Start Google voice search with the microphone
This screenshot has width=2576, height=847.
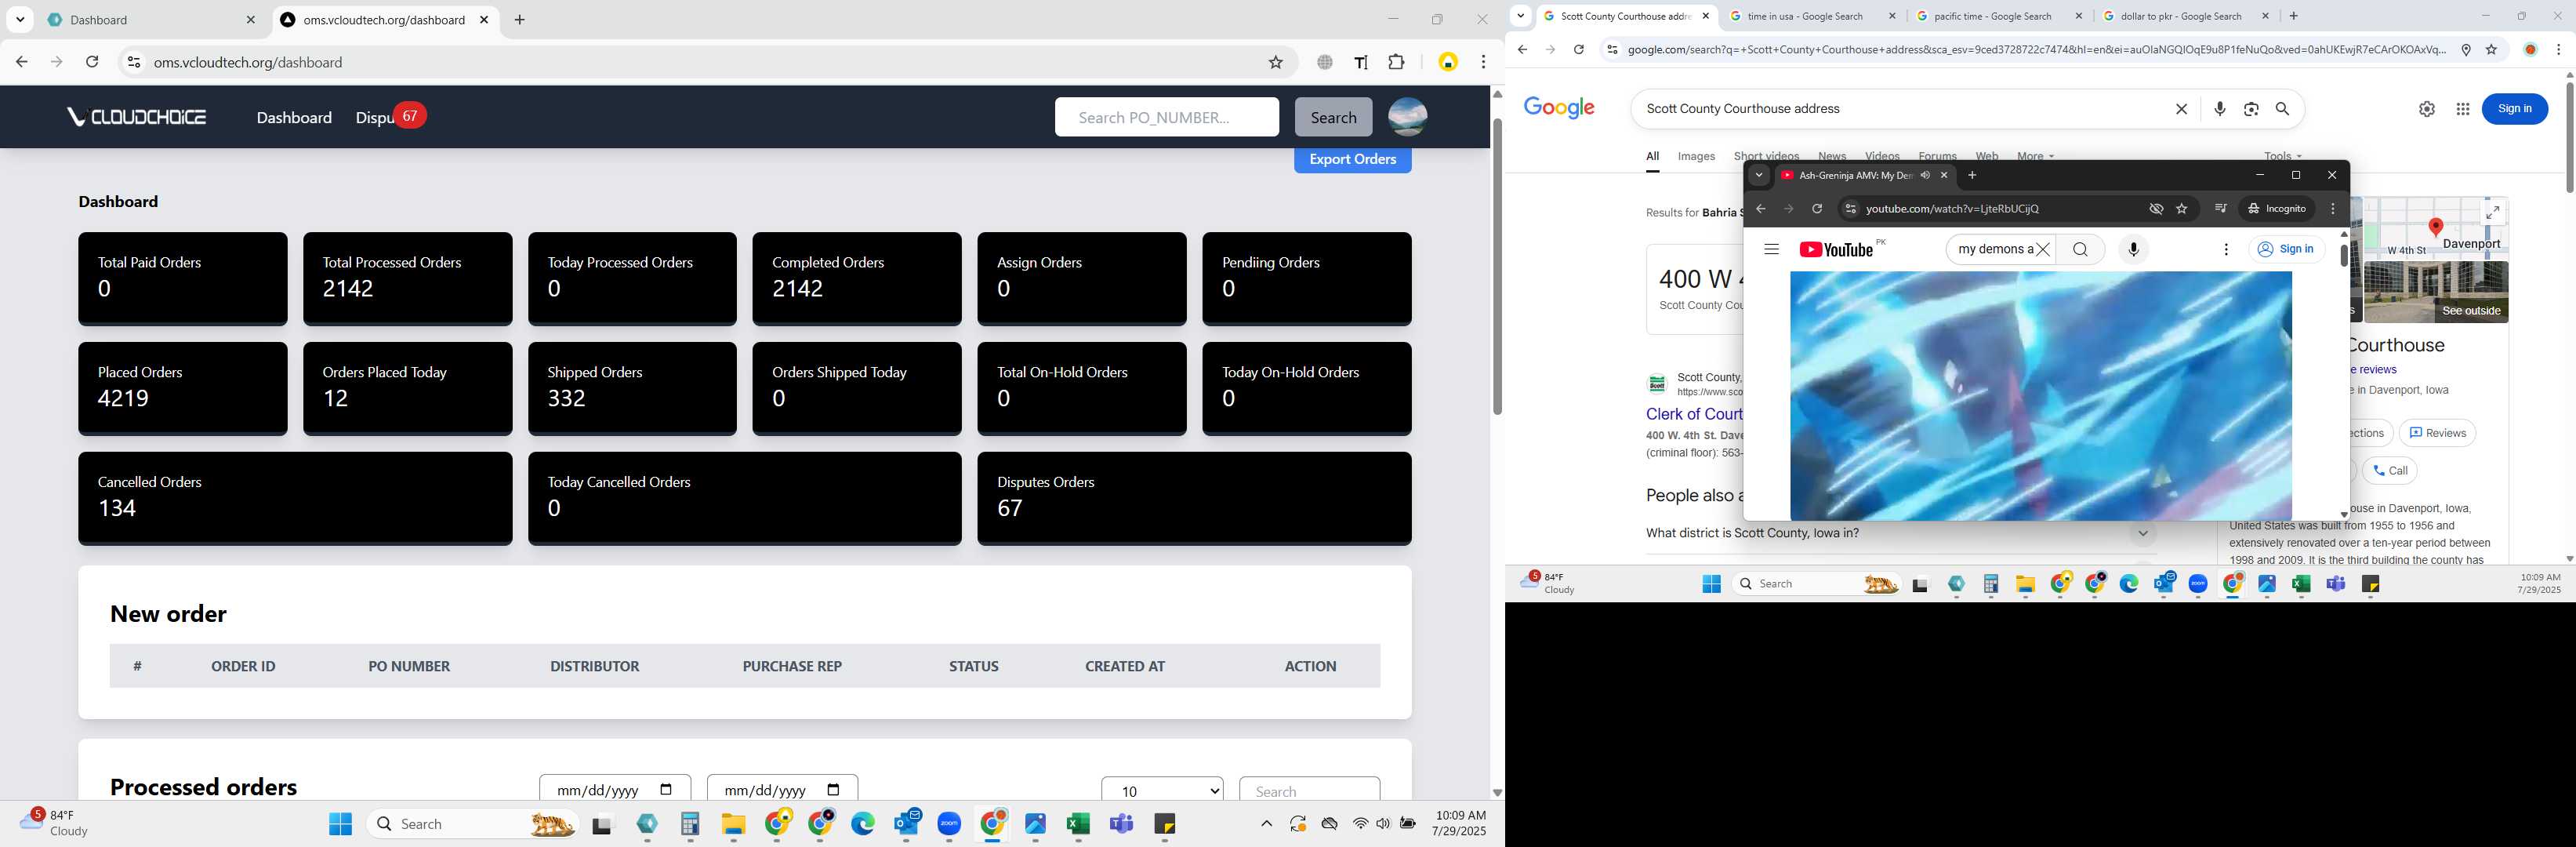pos(2219,109)
